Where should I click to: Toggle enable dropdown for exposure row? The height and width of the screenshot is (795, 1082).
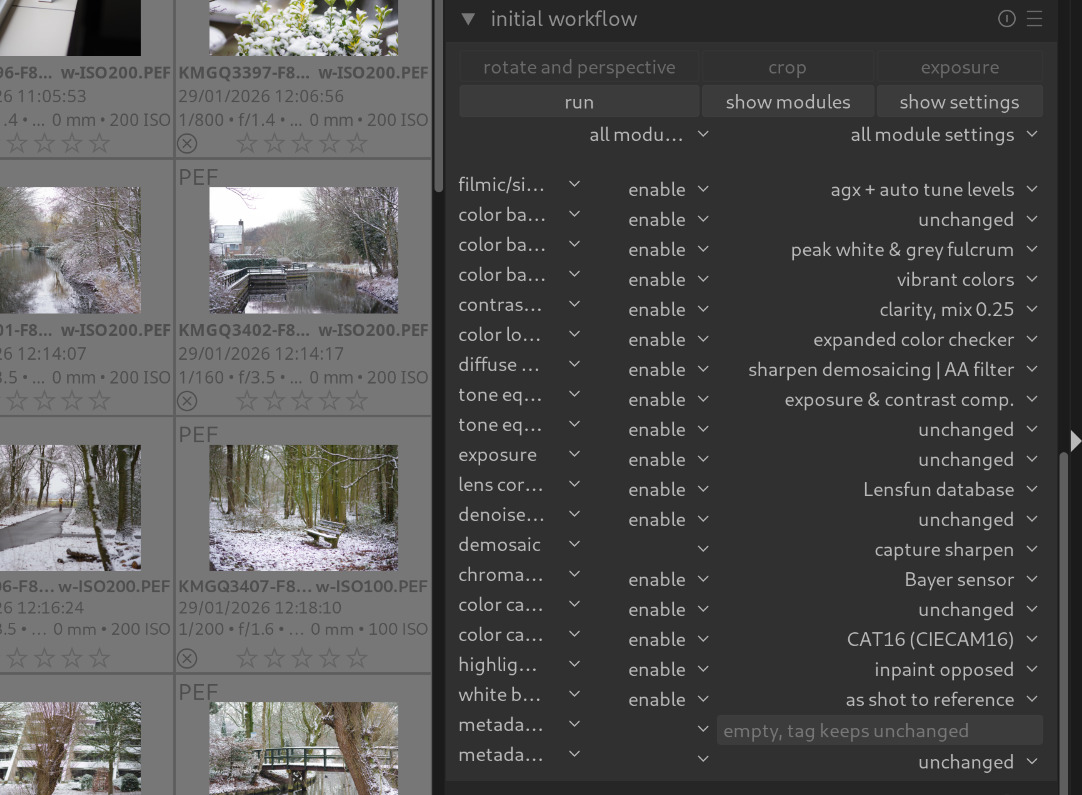click(x=667, y=459)
